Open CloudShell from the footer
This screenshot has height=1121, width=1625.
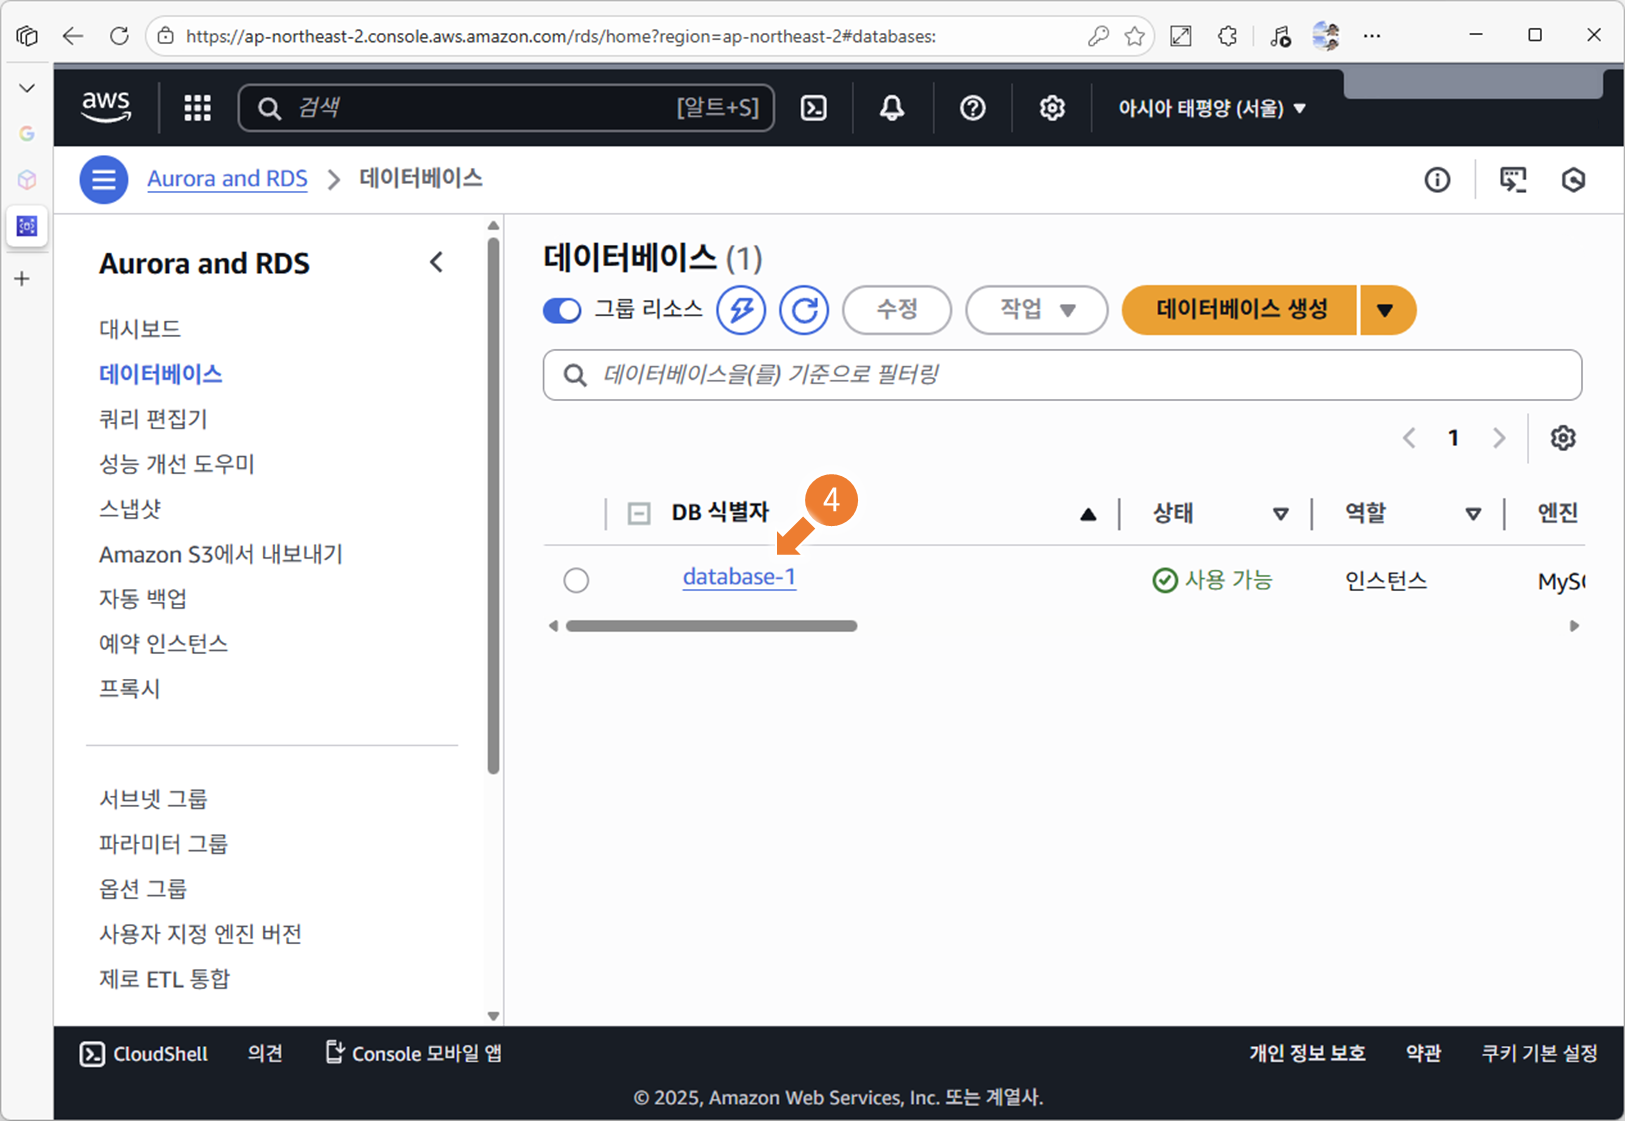(144, 1054)
